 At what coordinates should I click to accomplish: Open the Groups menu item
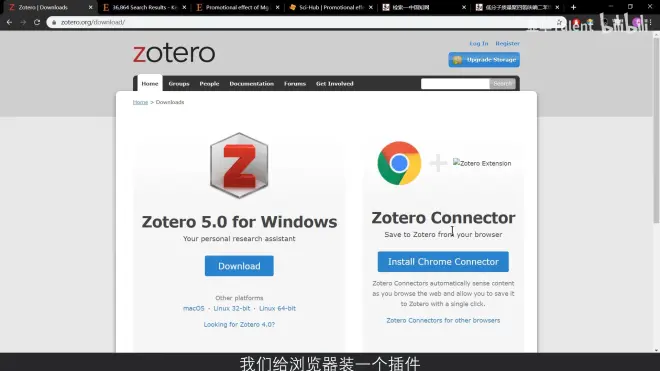click(179, 83)
